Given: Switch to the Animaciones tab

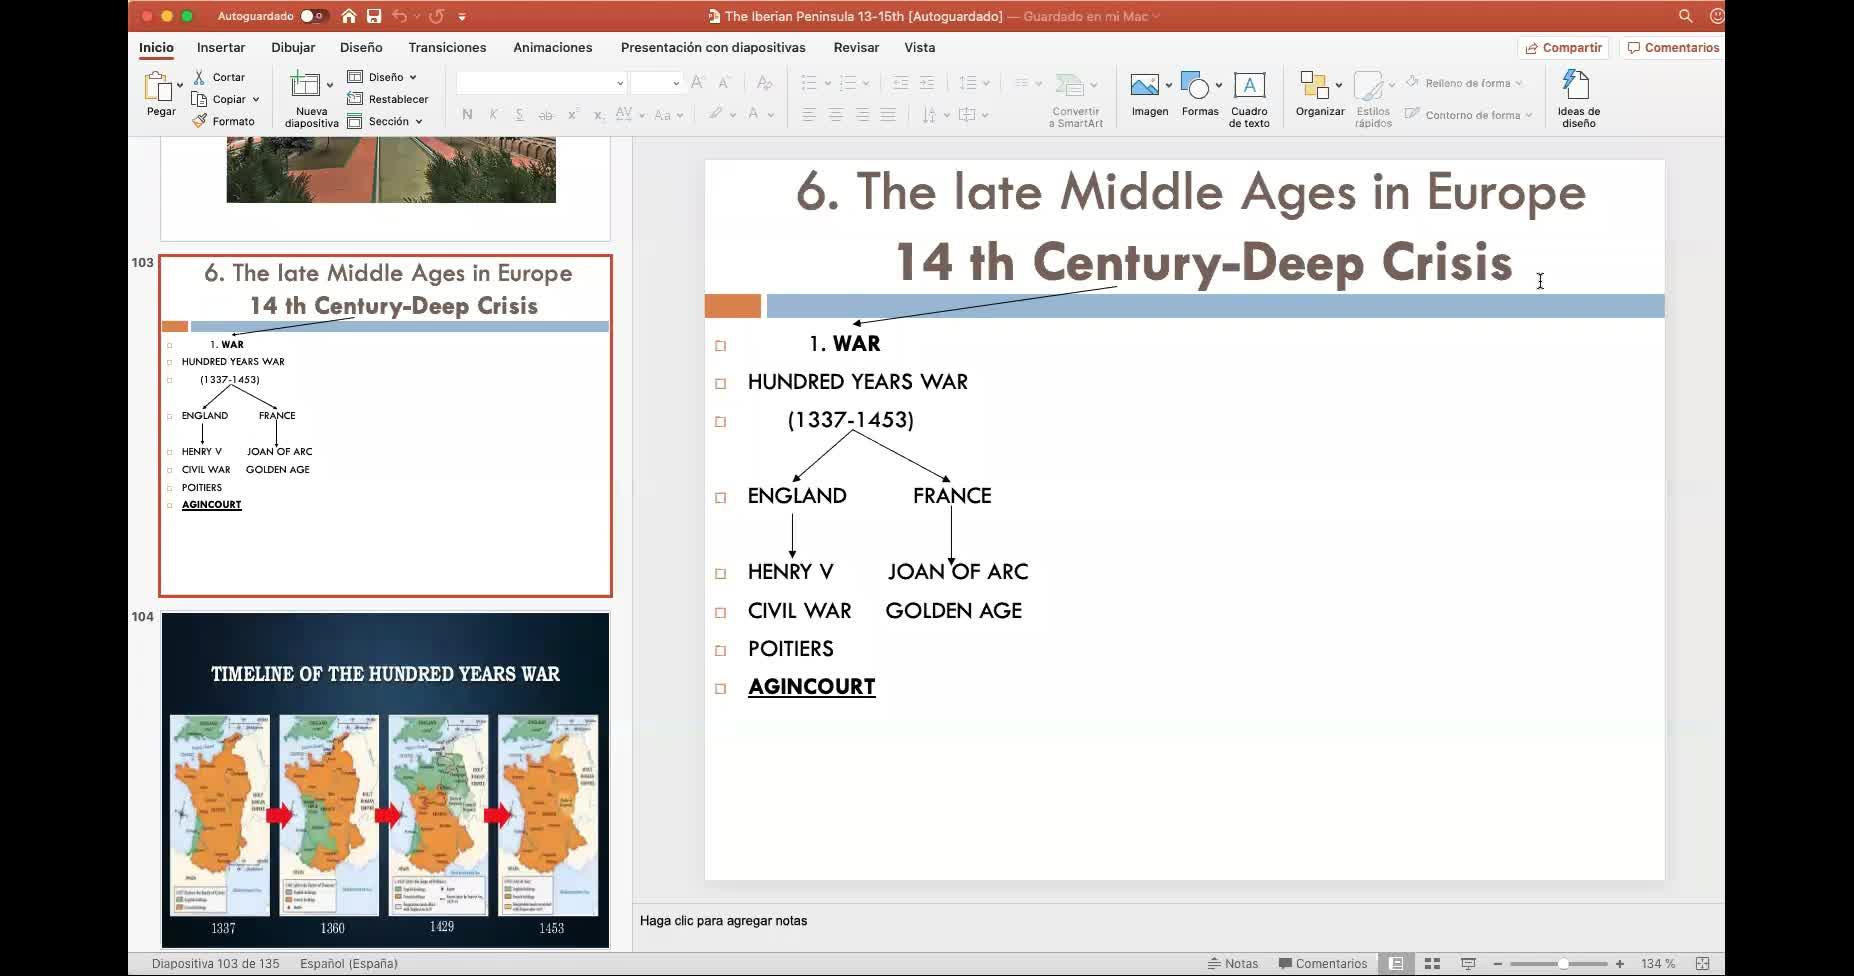Looking at the screenshot, I should point(552,47).
